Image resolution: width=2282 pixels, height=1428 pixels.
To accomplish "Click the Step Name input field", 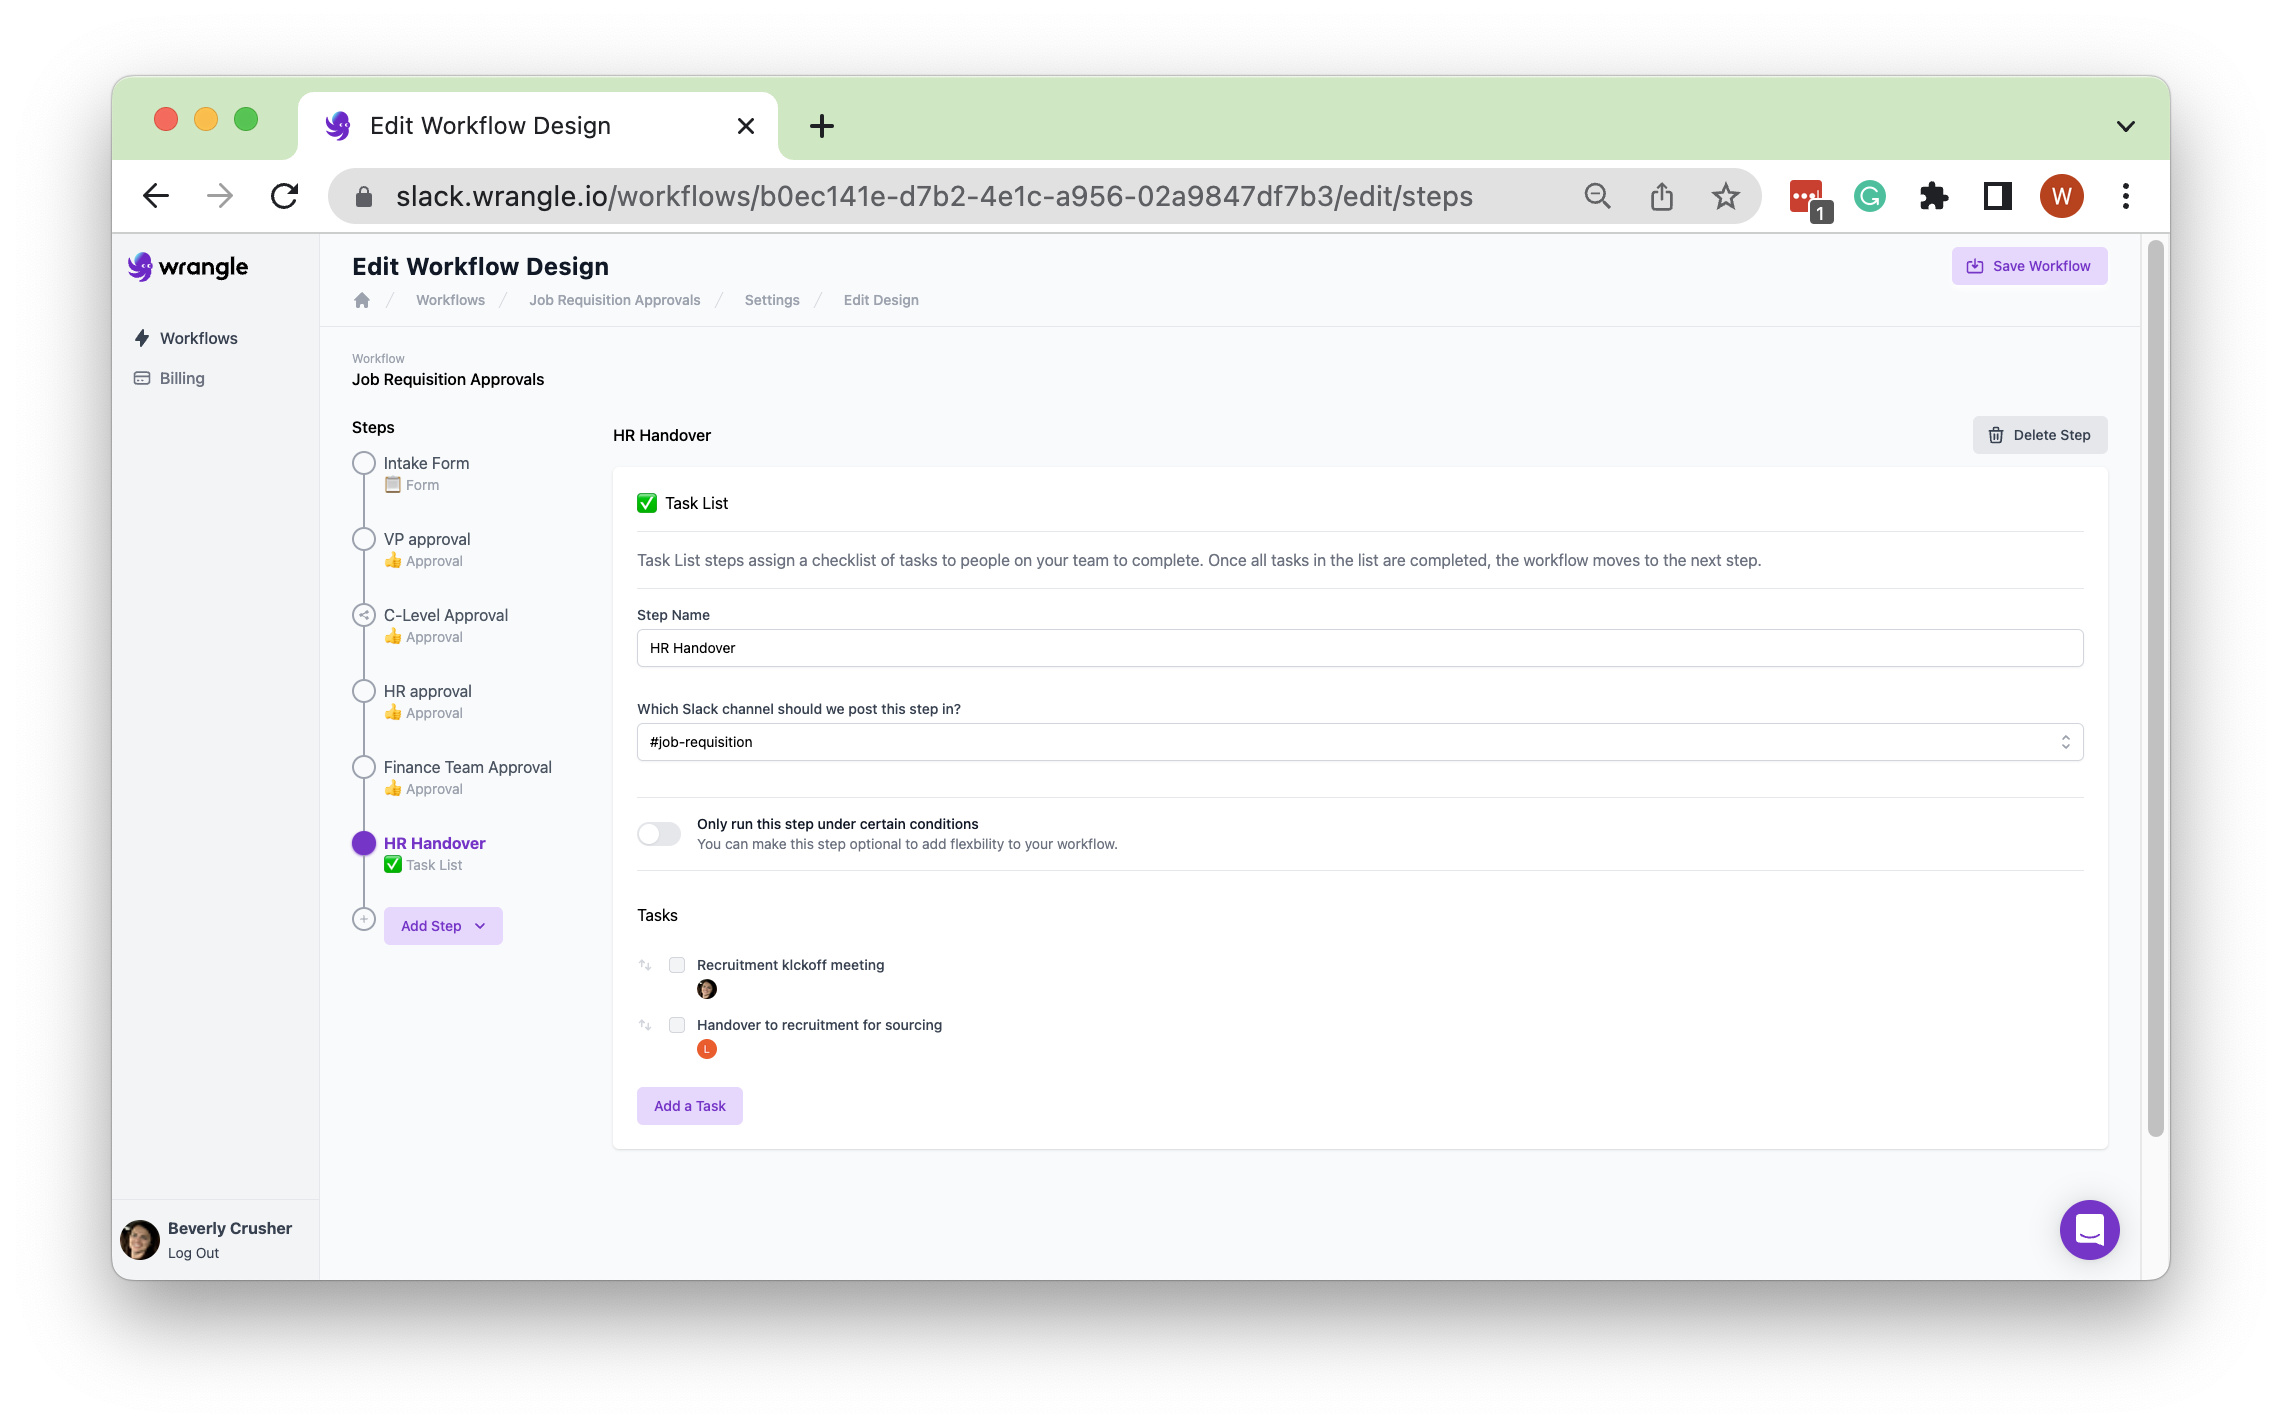I will point(1359,648).
